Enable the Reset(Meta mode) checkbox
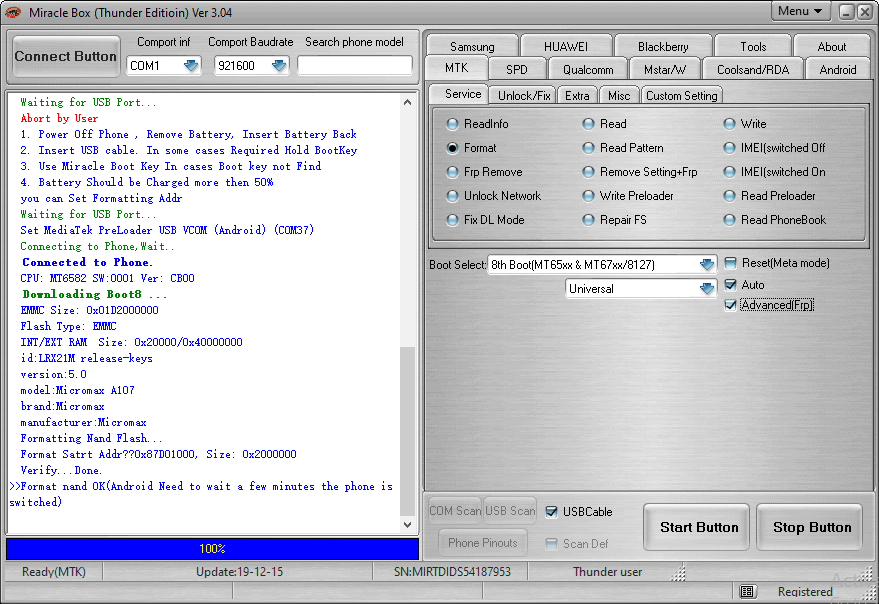This screenshot has height=604, width=879. [x=731, y=263]
